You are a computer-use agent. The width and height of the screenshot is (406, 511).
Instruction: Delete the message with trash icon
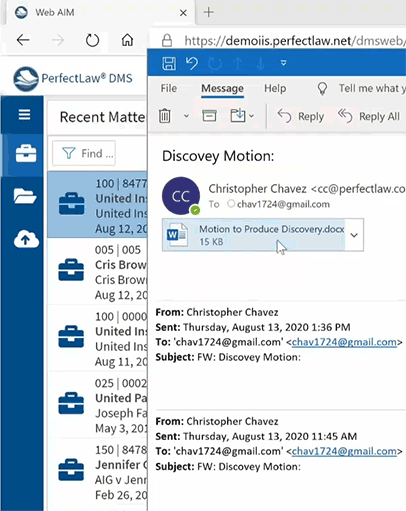[164, 116]
